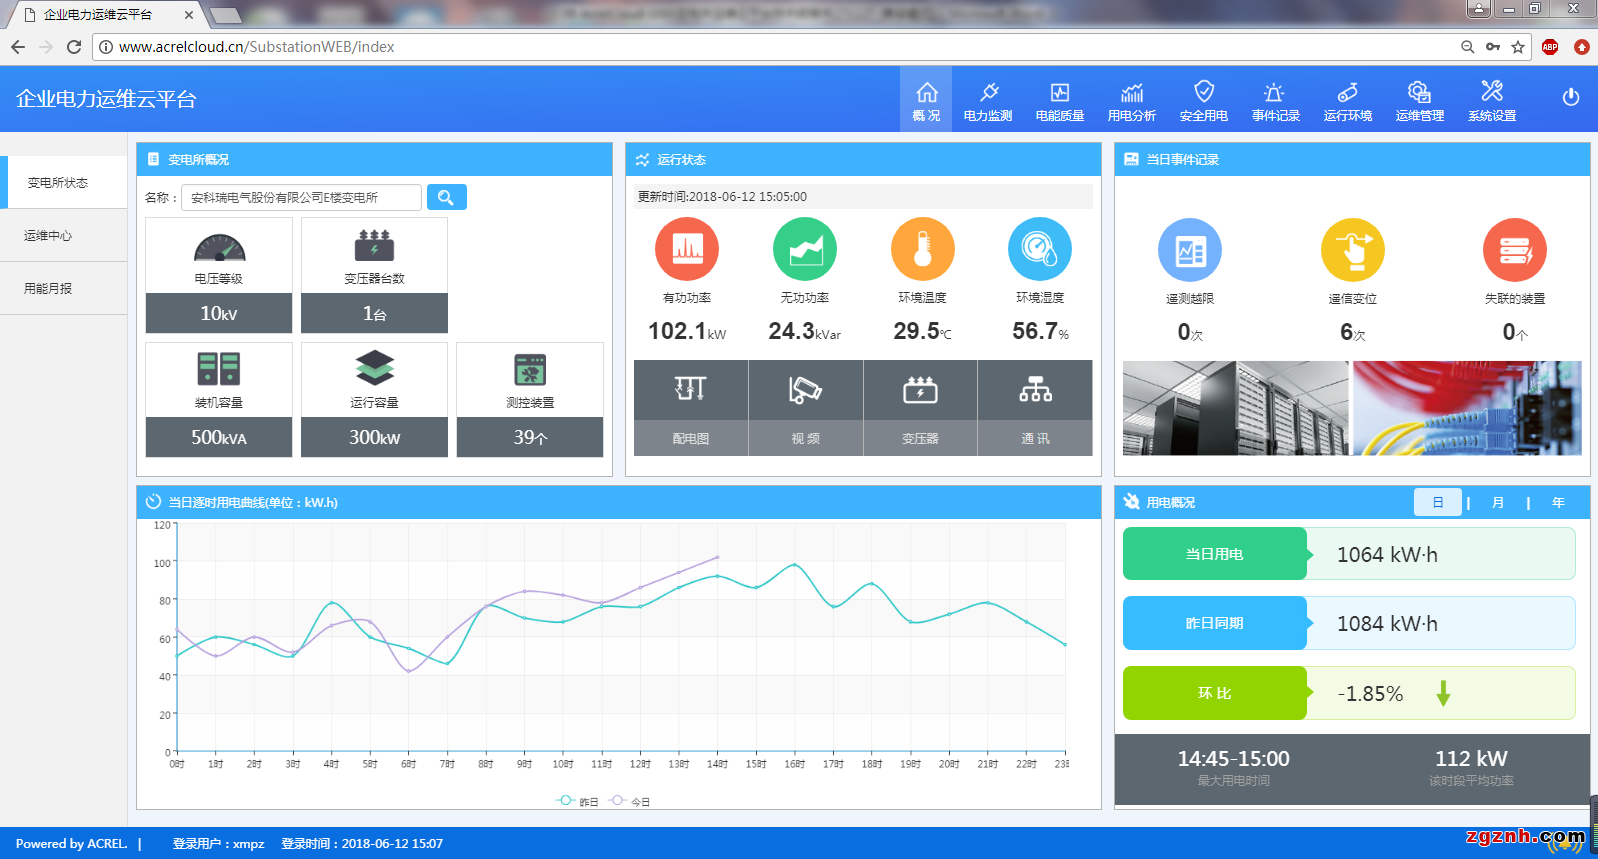Open the 事件记录 event records page

1276,101
